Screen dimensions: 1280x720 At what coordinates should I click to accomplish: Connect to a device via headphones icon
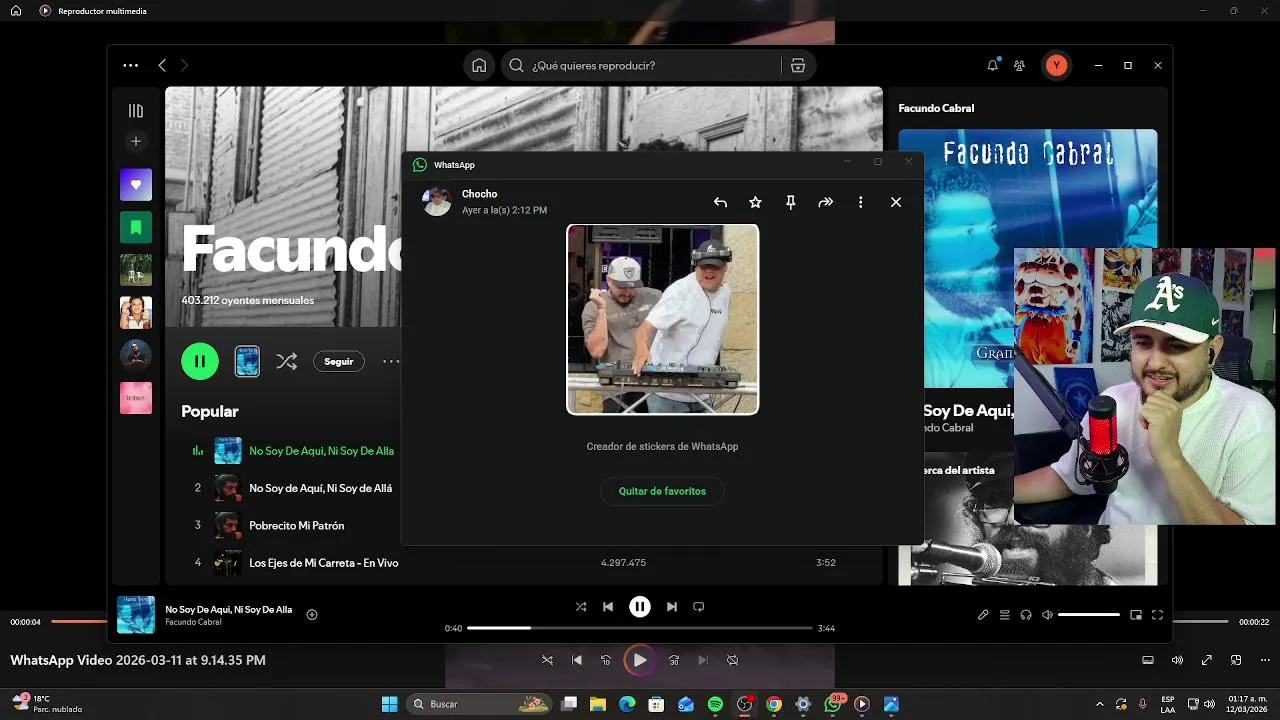point(1026,615)
